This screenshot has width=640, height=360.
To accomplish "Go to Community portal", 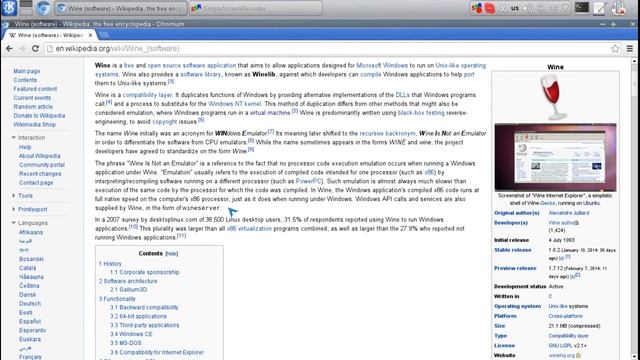I will click(x=42, y=165).
